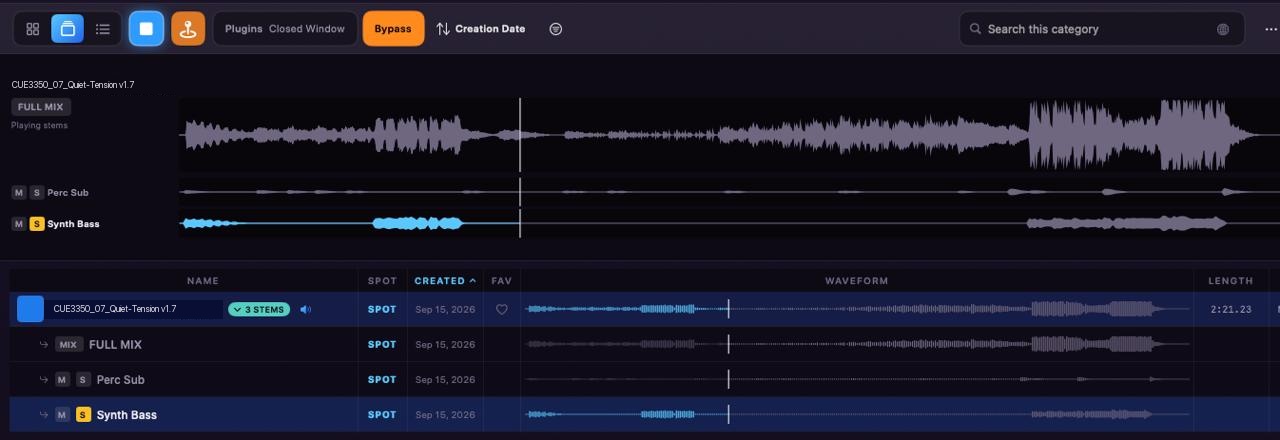Viewport: 1280px width, 440px height.
Task: Sort by the LENGTH column header
Action: coord(1230,281)
